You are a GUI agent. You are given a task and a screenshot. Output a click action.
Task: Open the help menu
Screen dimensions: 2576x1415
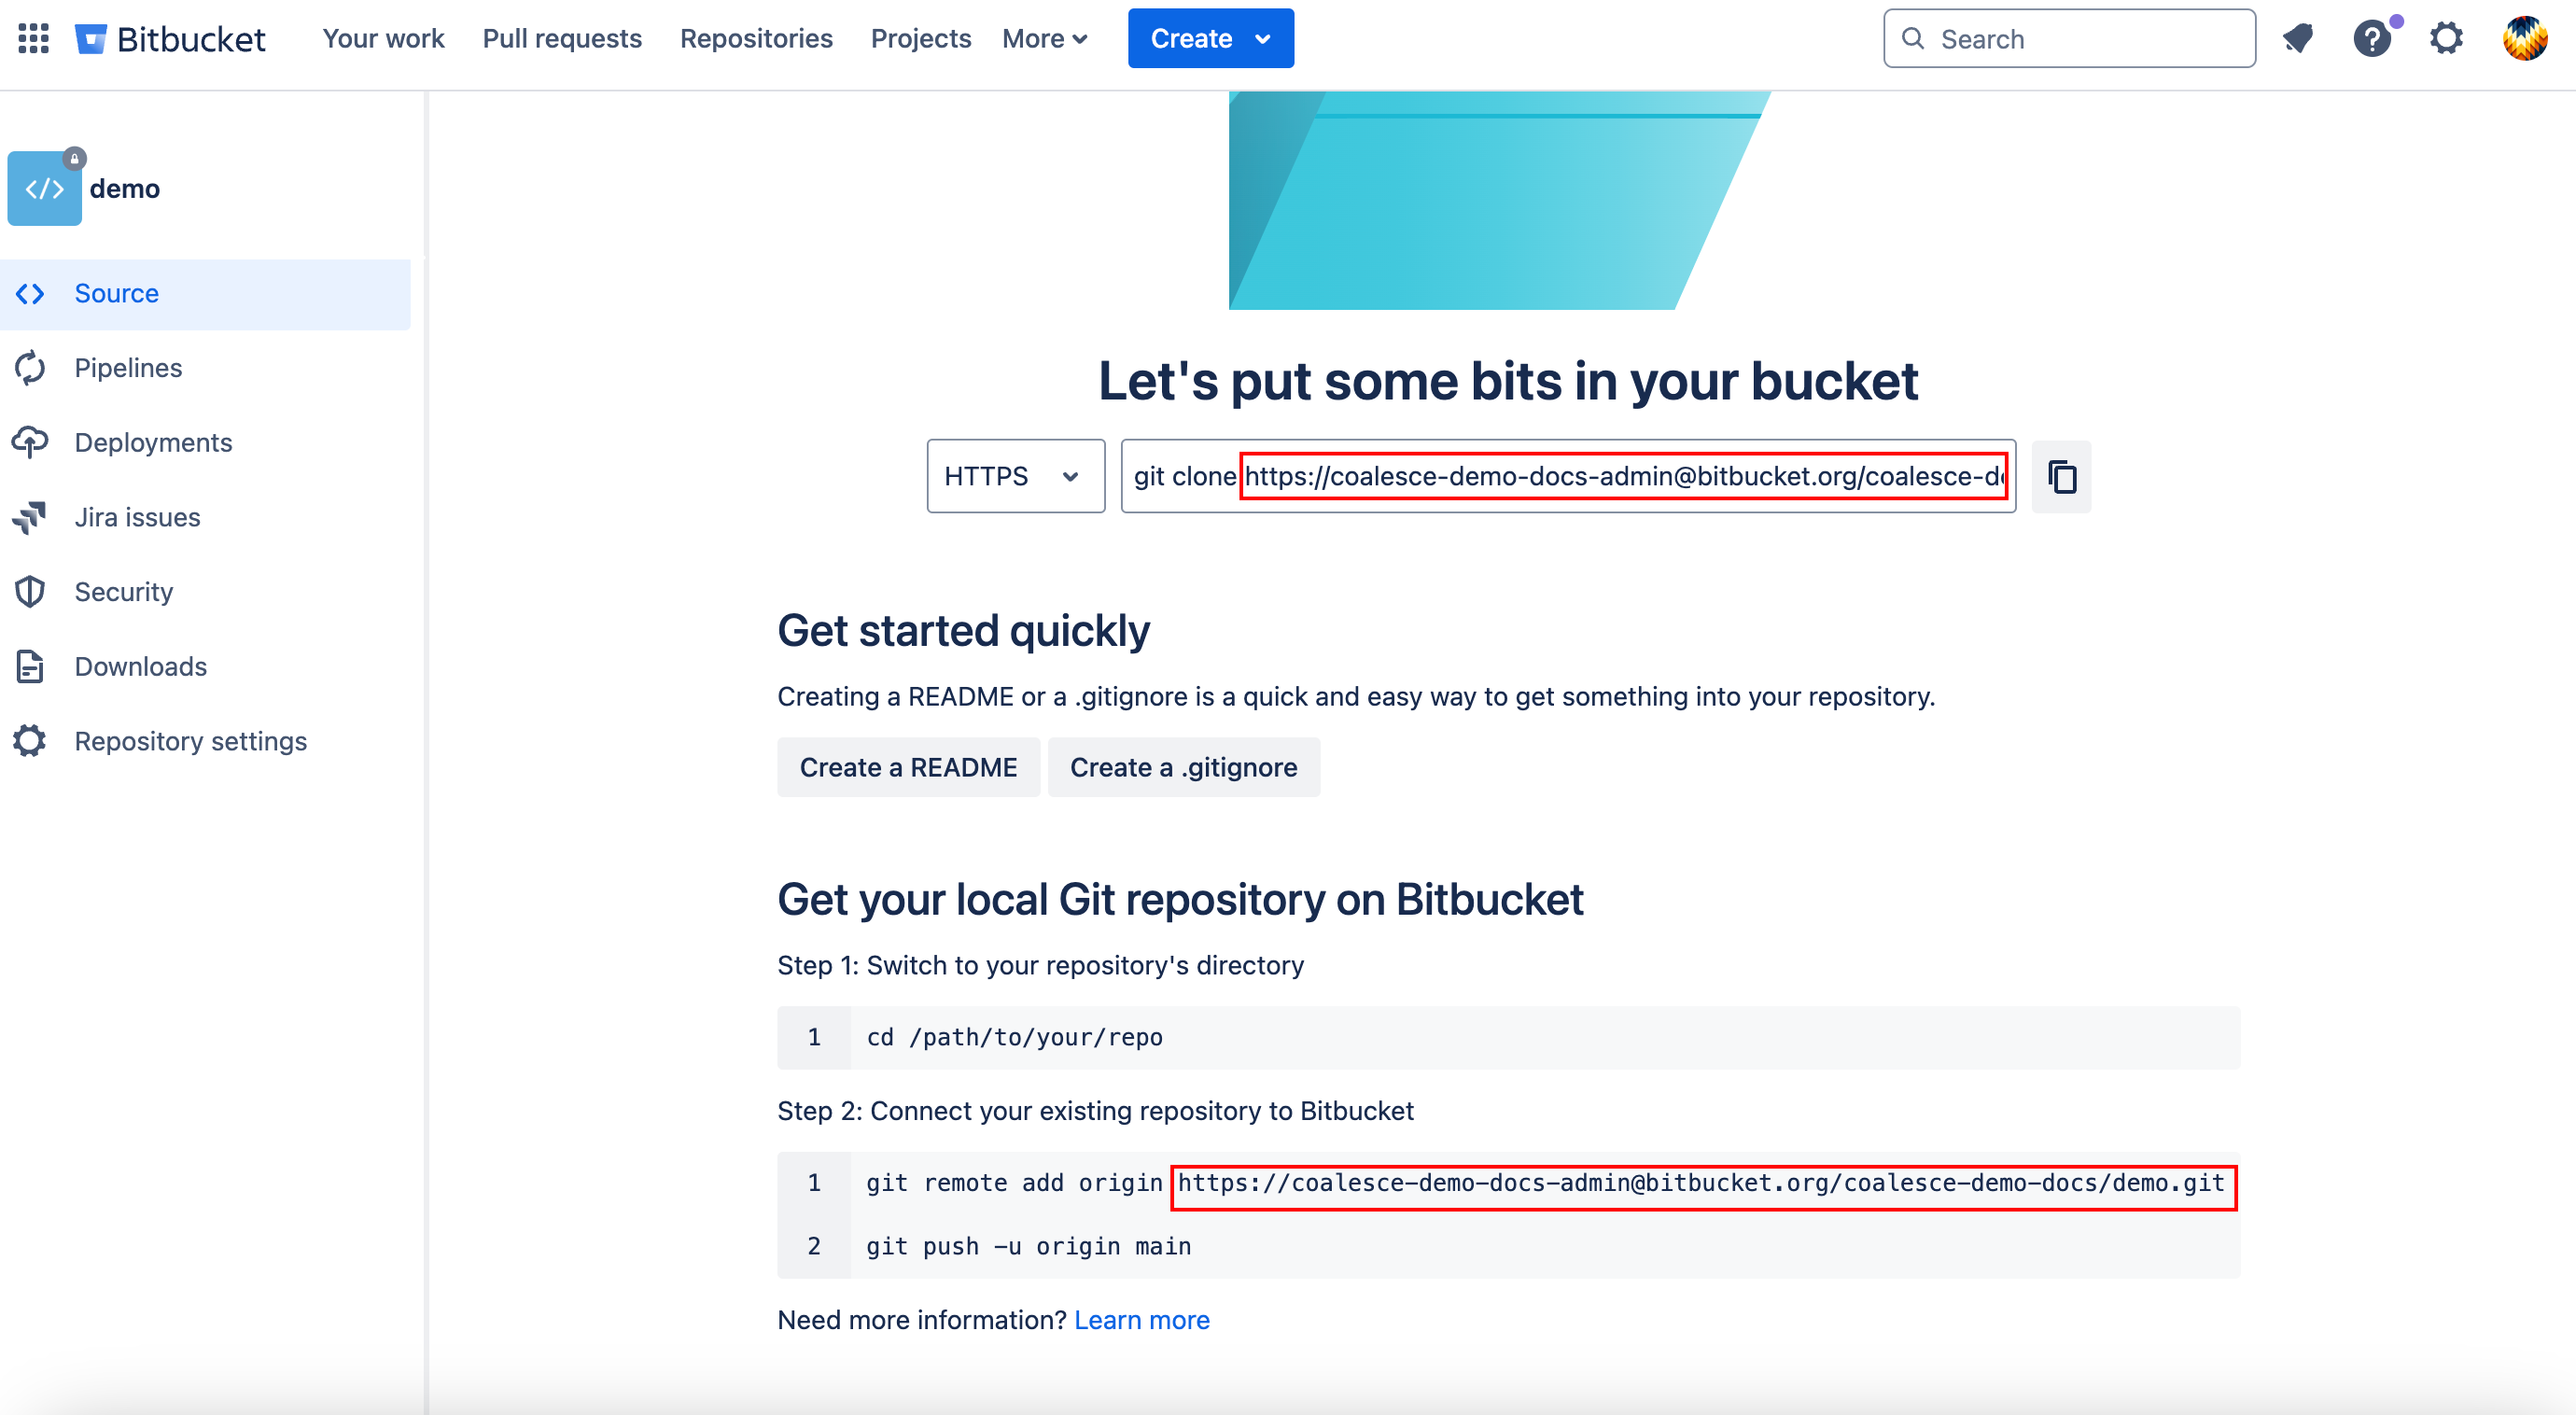coord(2371,38)
